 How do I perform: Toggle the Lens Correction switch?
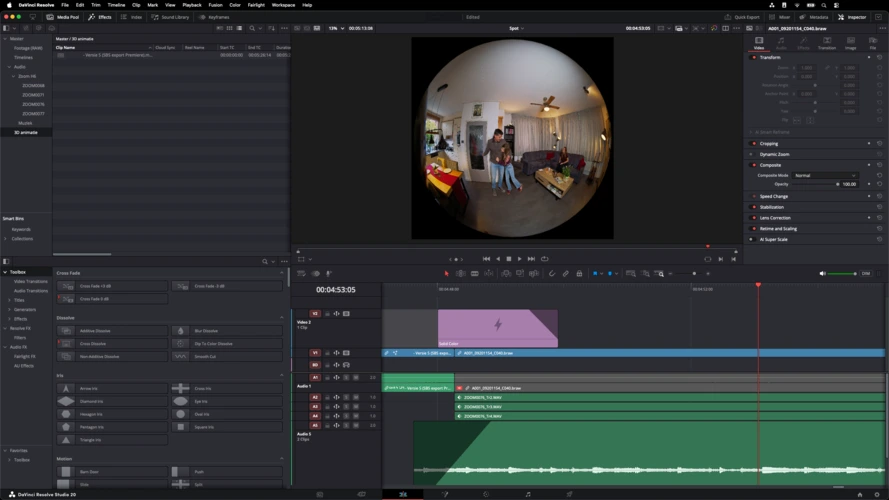[753, 218]
